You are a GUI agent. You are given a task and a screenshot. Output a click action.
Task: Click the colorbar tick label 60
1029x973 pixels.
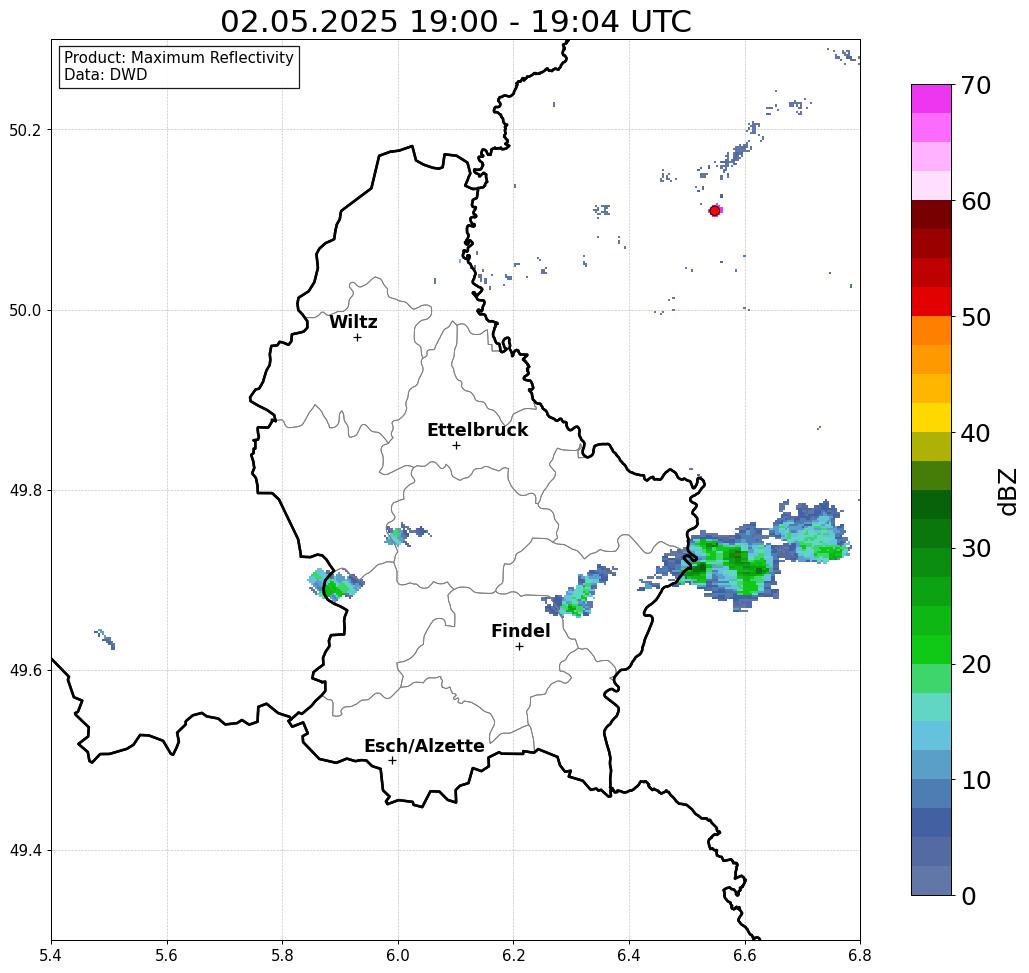click(976, 201)
